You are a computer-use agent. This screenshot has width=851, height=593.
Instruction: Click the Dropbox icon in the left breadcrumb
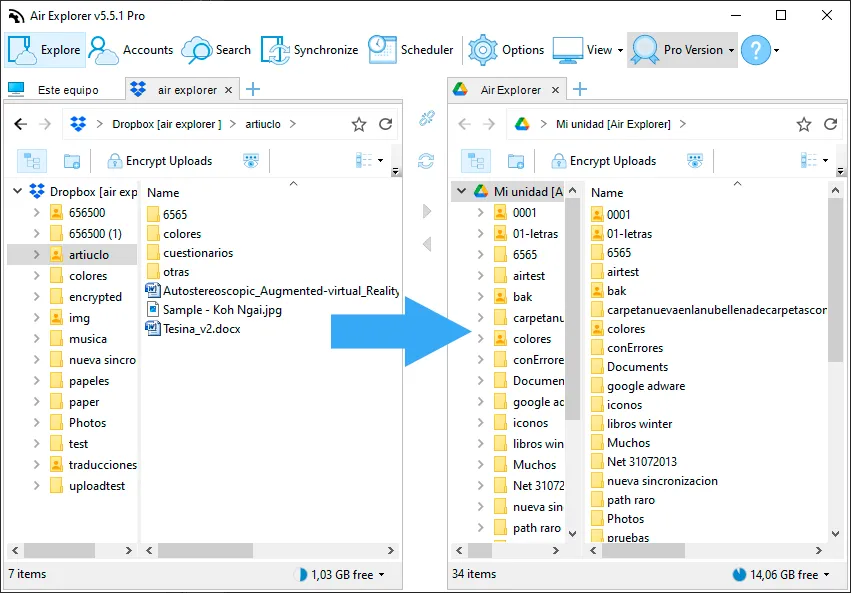point(78,124)
